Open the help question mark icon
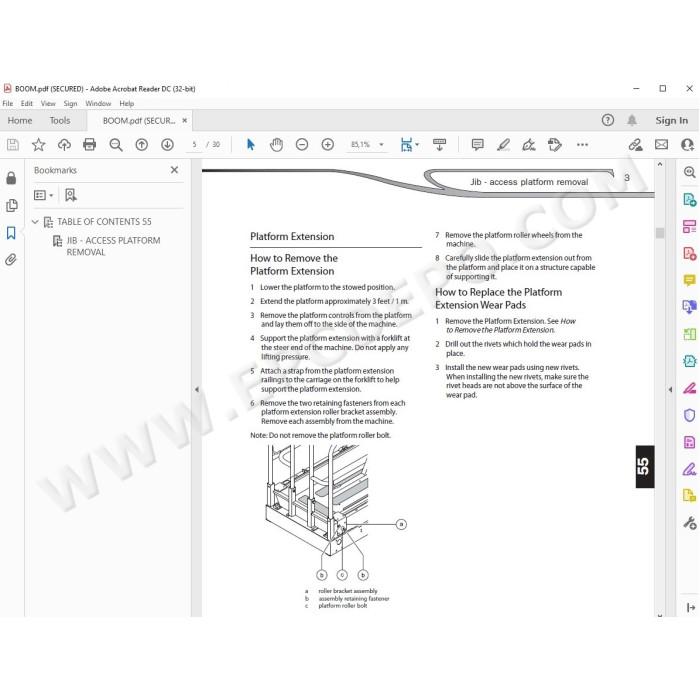Image resolution: width=700 pixels, height=700 pixels. 608,120
